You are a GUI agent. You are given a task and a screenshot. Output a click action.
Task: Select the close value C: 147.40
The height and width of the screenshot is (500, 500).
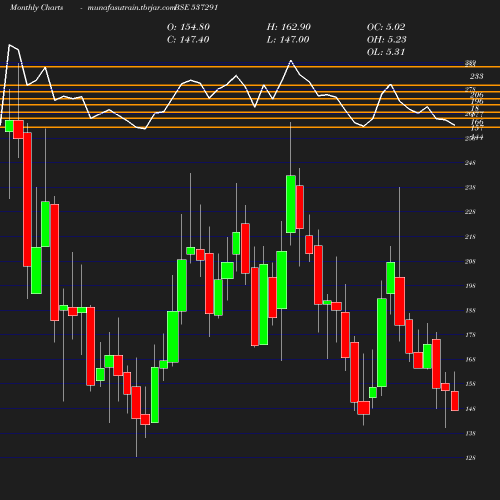[188, 40]
